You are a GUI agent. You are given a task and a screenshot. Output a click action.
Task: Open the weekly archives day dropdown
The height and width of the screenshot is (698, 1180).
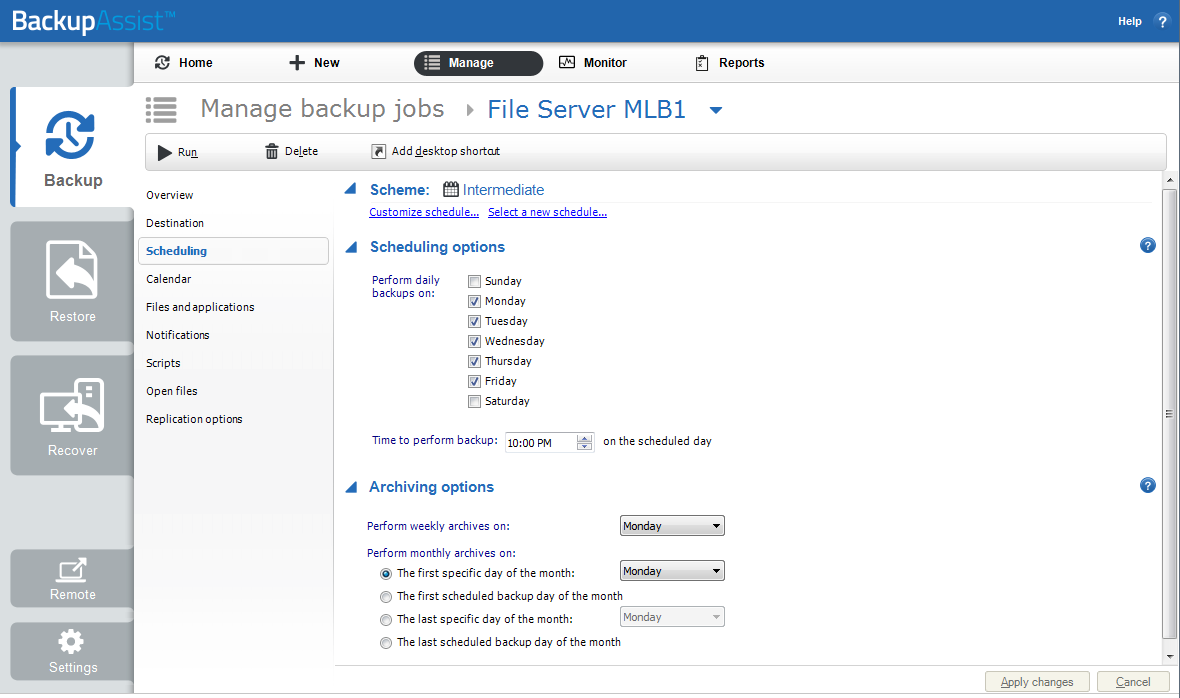tap(672, 526)
